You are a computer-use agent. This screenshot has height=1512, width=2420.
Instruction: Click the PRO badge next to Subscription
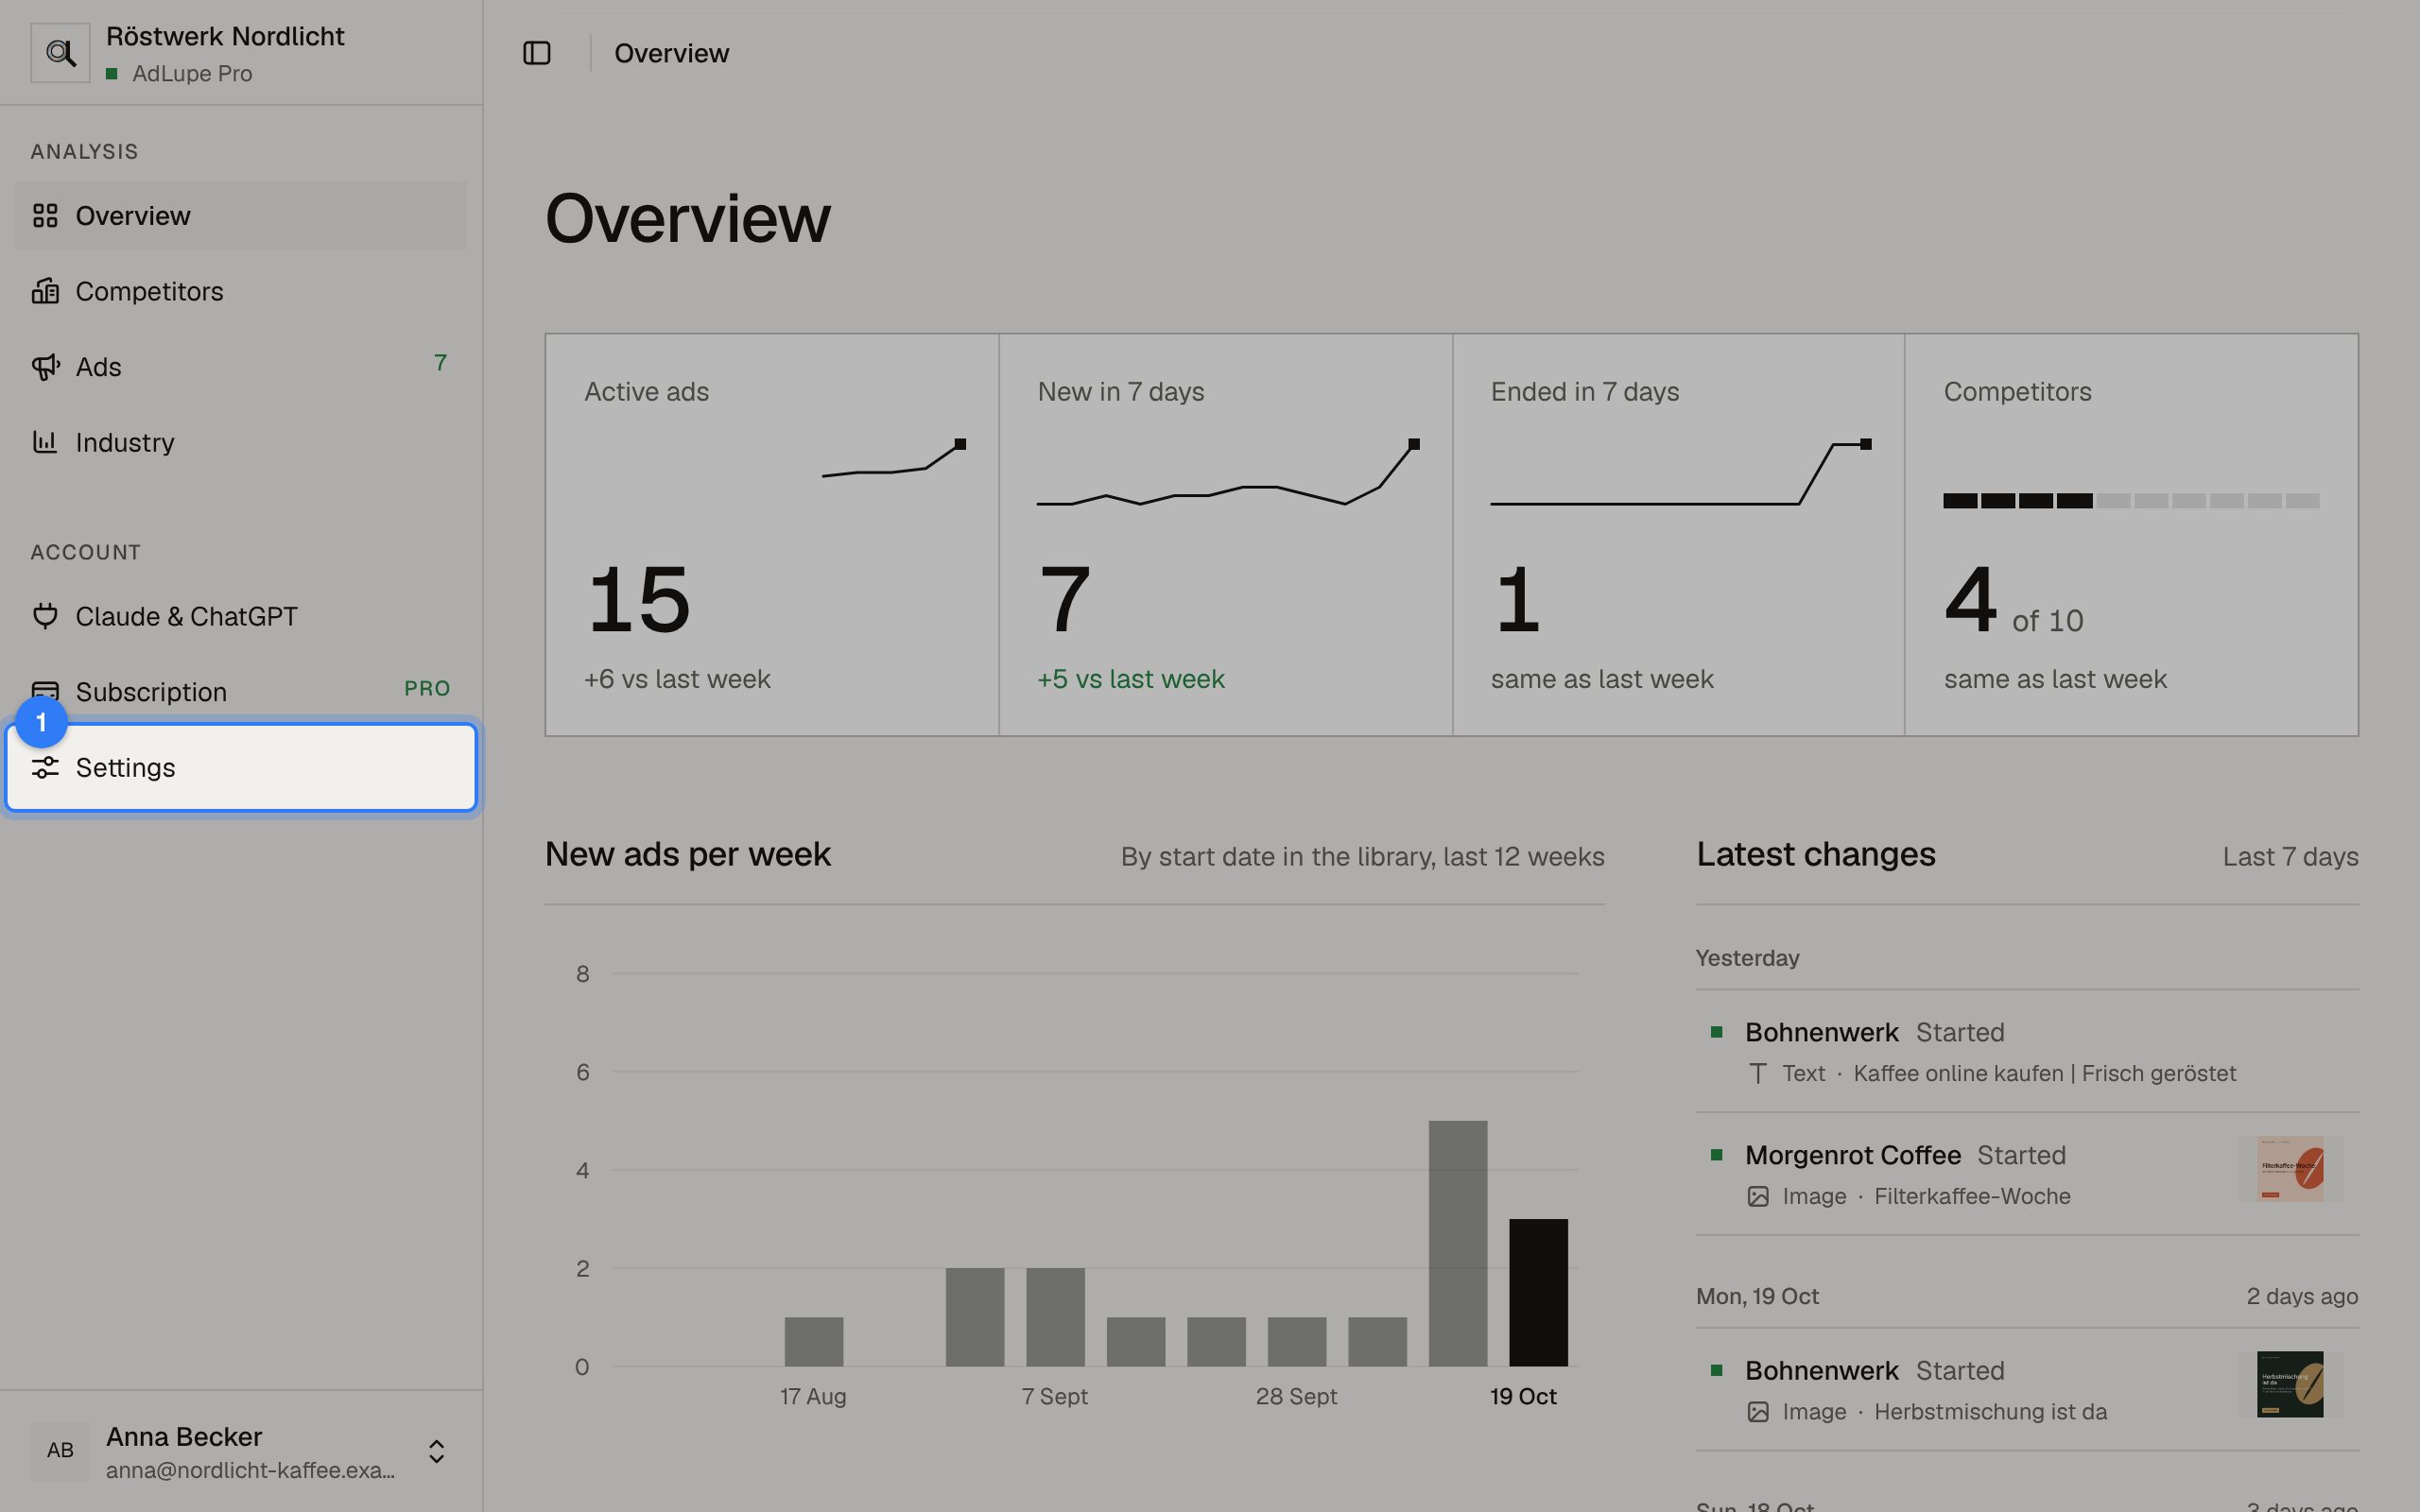pyautogui.click(x=427, y=688)
